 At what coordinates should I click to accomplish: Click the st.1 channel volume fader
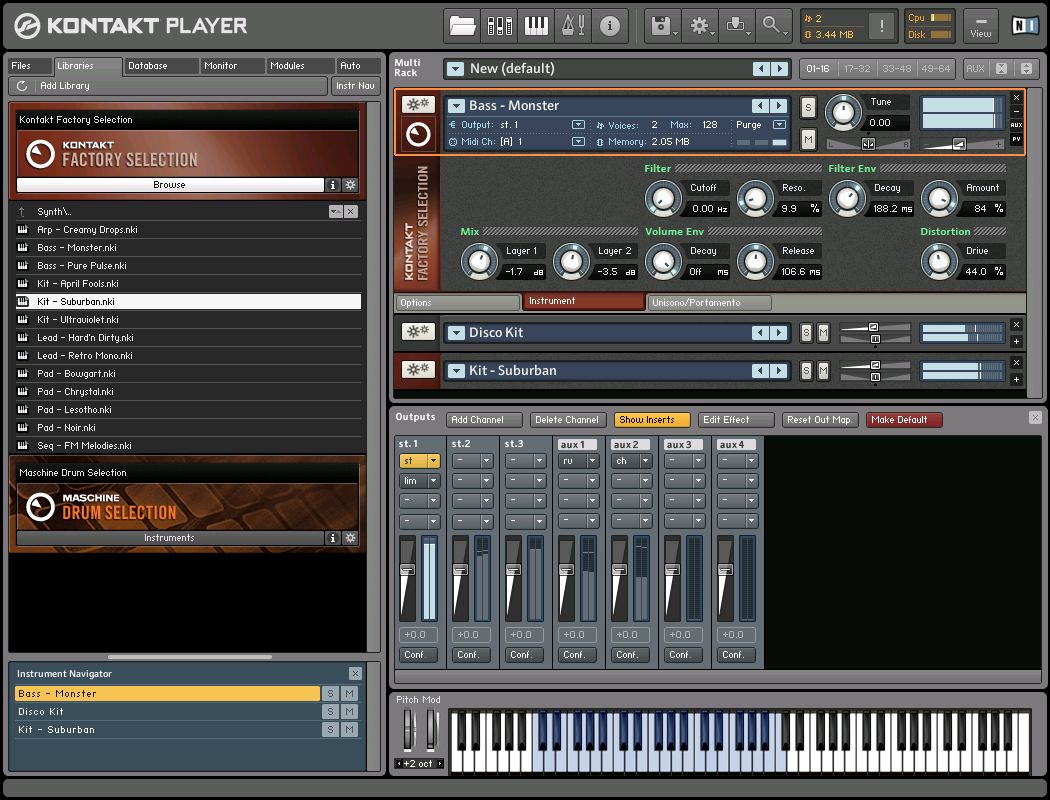407,570
